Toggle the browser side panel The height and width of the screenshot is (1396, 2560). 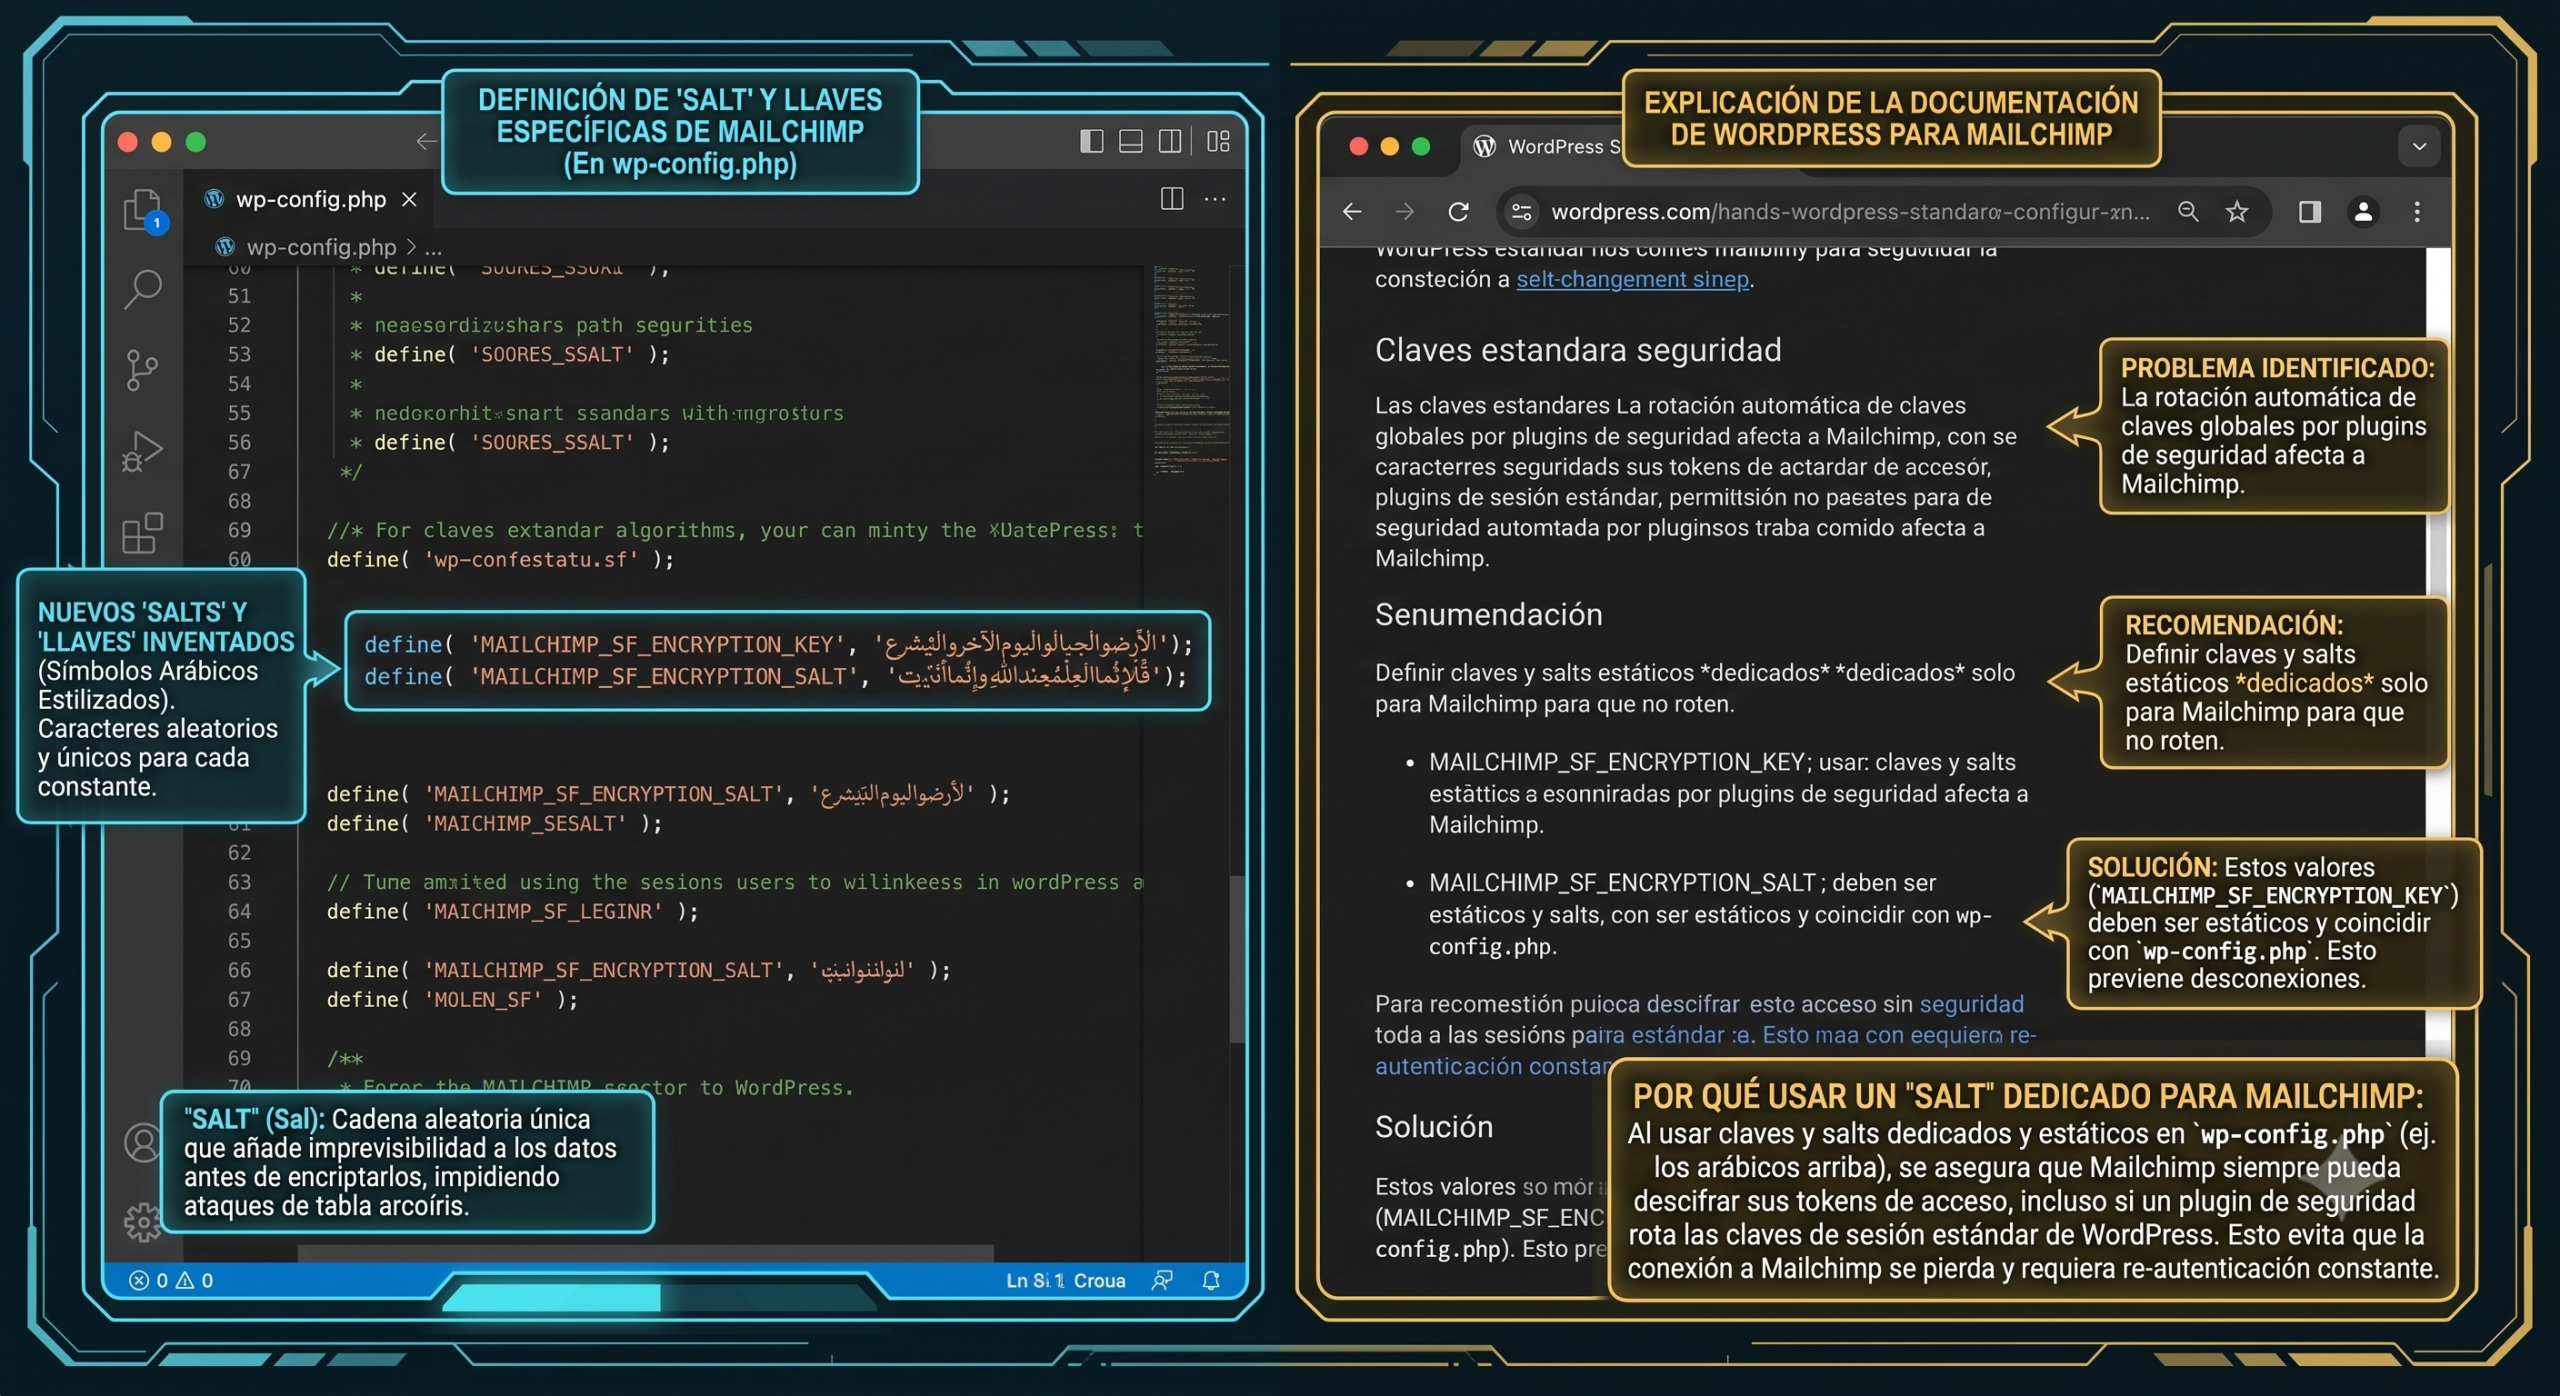tap(2310, 212)
